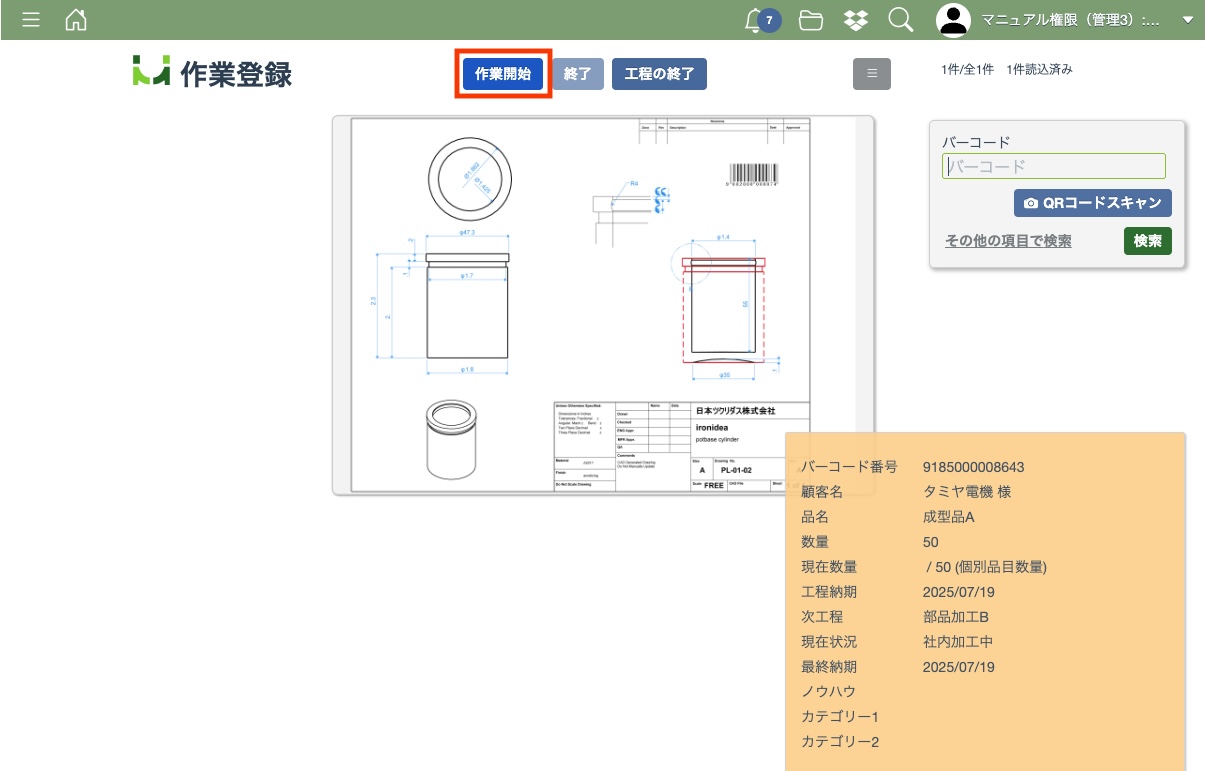
Task: Open the folder icon in header
Action: point(811,20)
